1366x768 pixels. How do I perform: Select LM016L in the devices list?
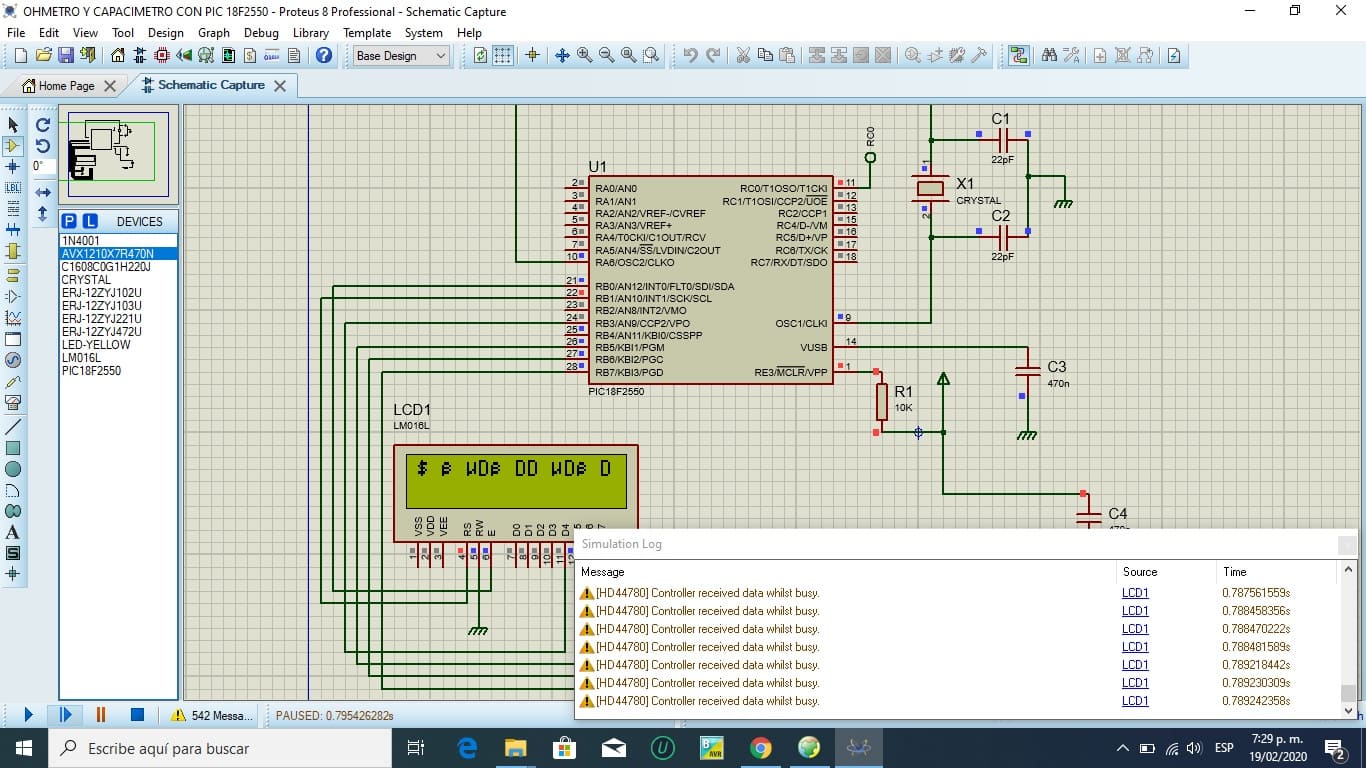pos(119,358)
